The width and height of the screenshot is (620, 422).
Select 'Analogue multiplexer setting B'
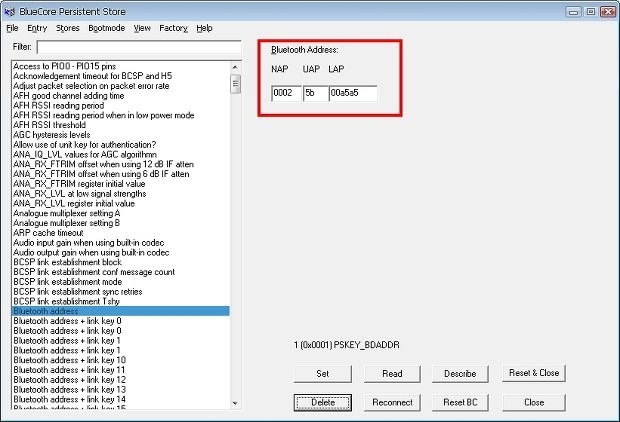point(121,223)
